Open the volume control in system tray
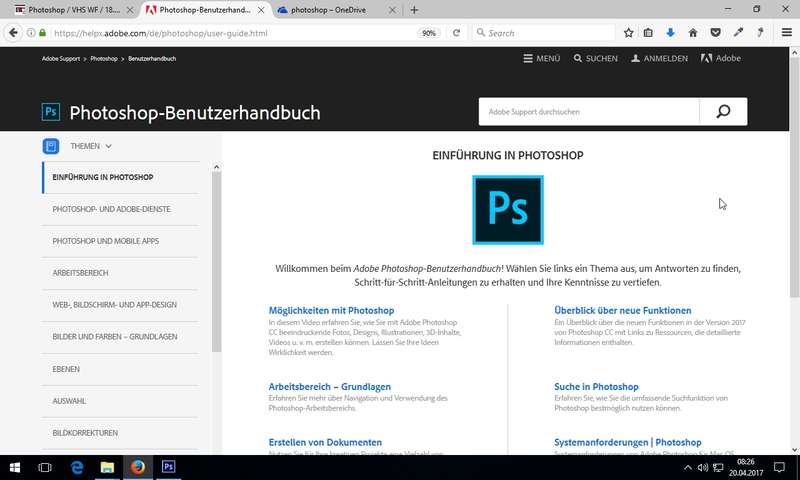 pos(703,467)
